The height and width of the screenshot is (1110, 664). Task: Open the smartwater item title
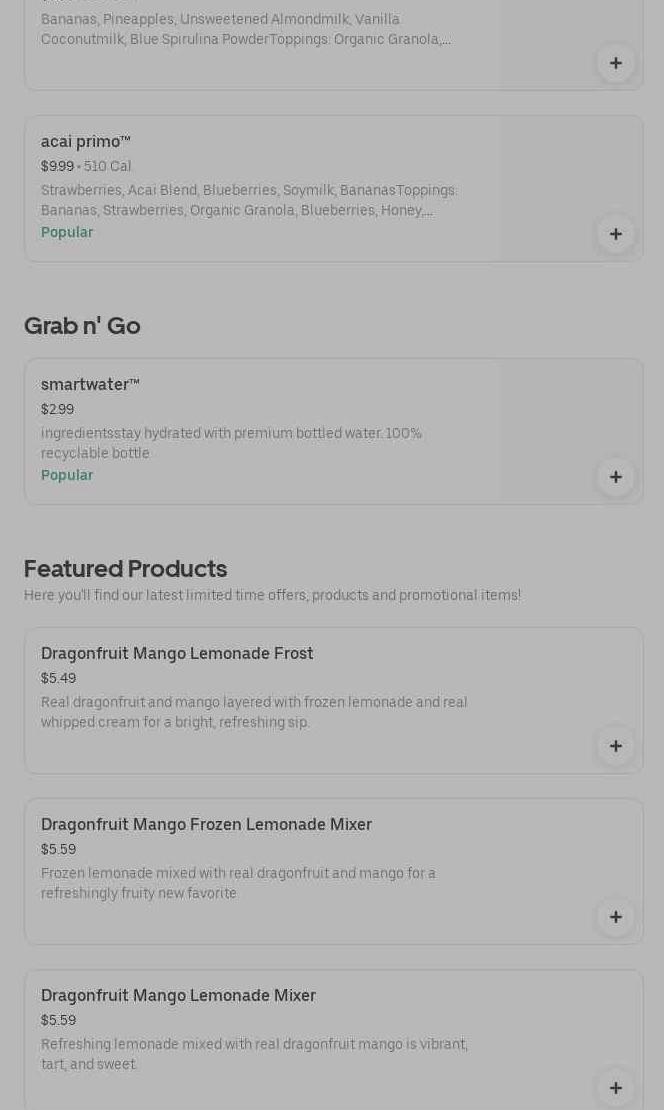click(90, 385)
